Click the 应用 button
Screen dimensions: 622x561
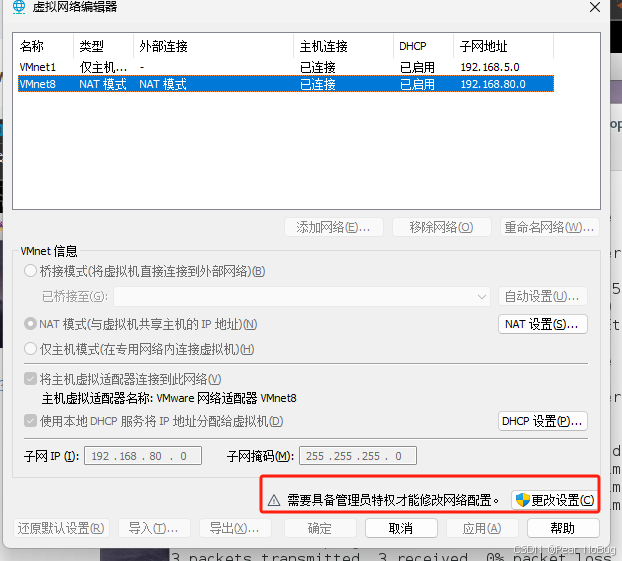point(482,528)
